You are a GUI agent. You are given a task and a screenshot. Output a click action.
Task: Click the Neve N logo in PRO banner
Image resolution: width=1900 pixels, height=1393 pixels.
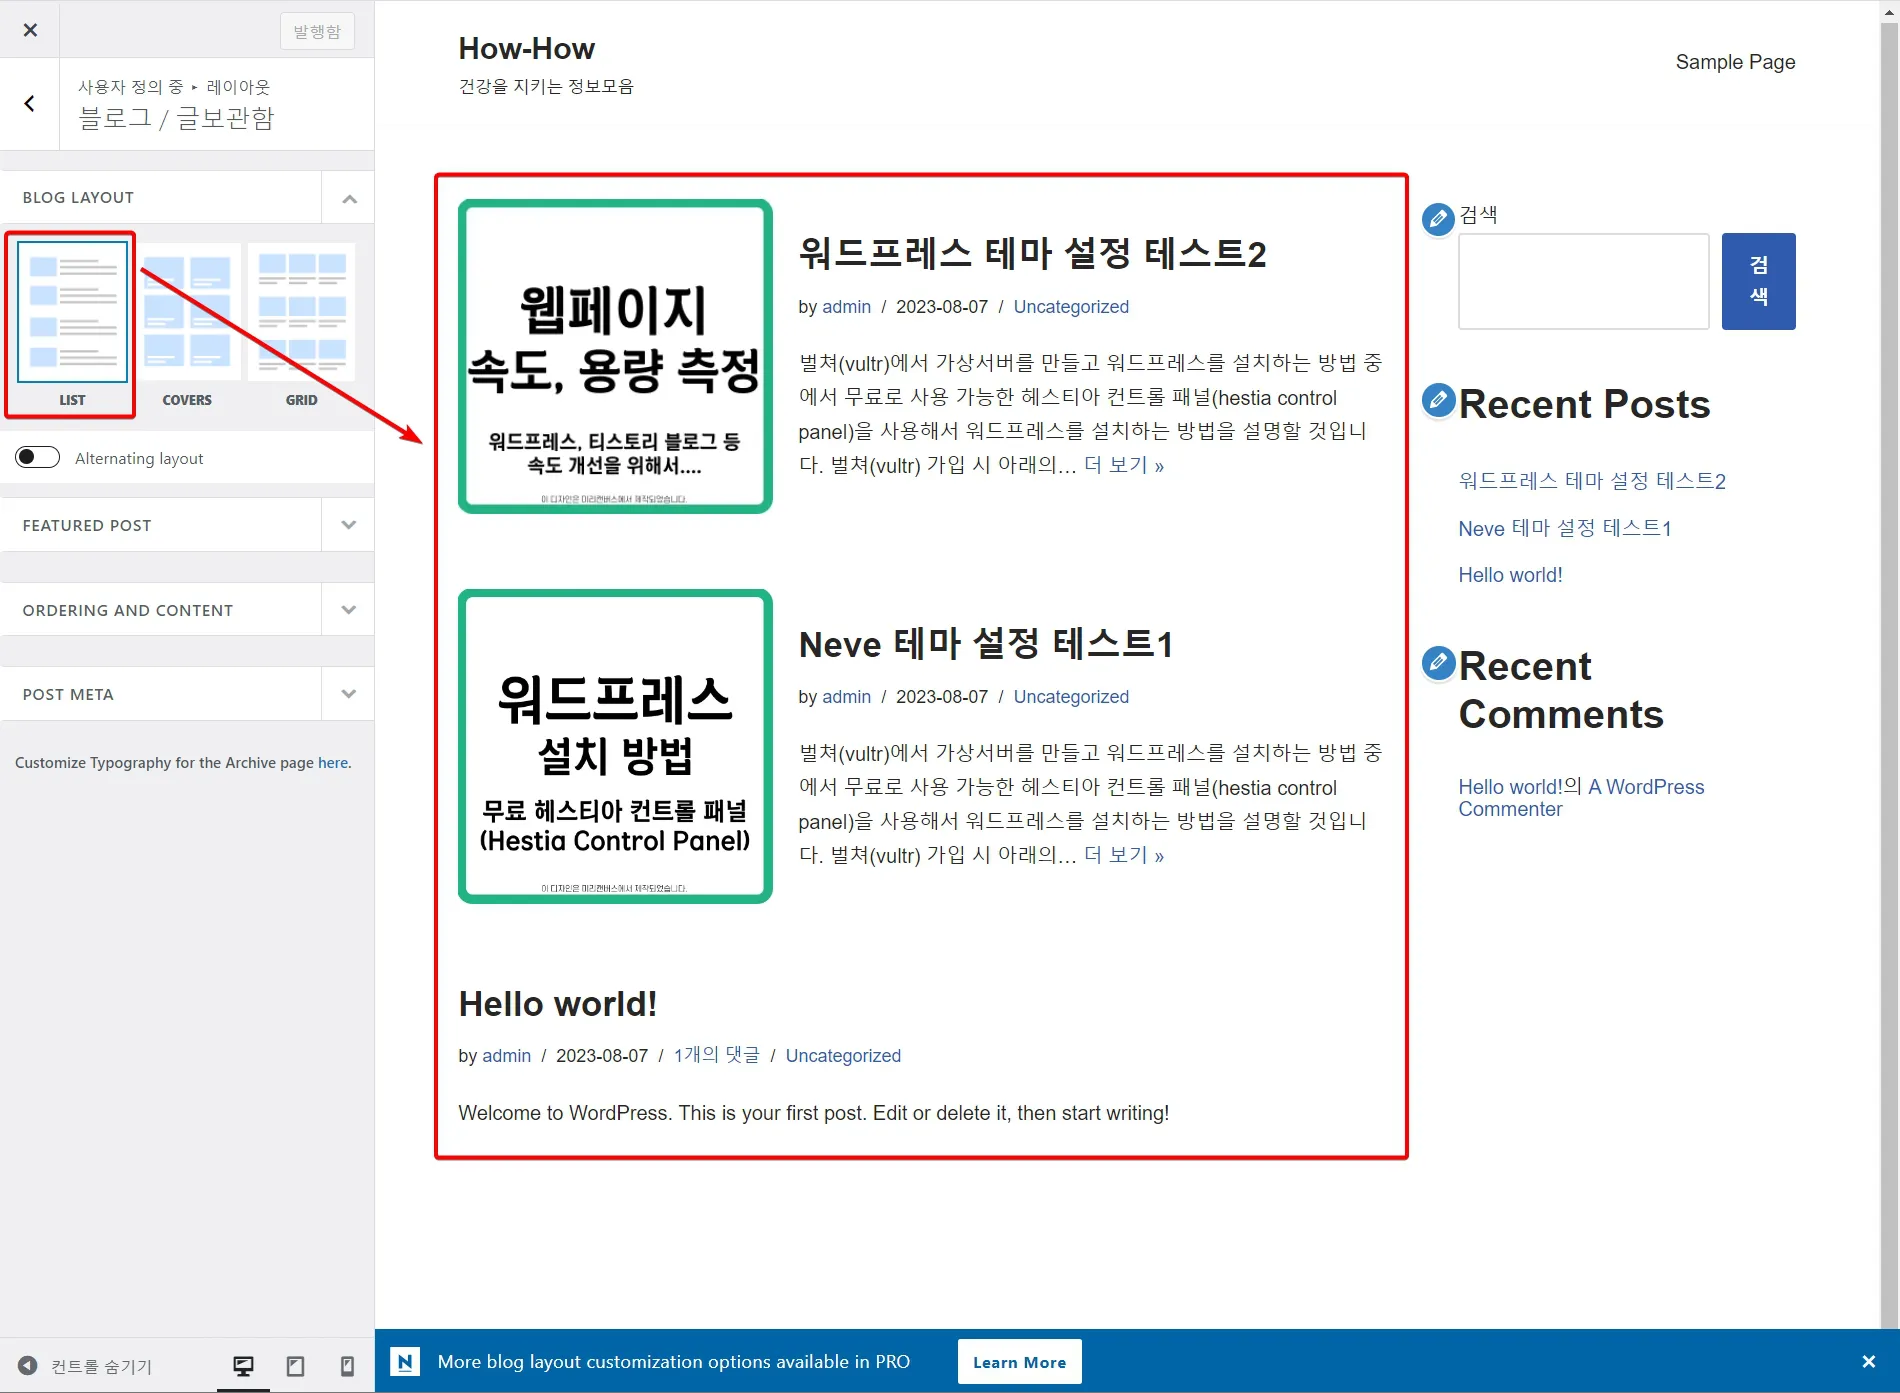click(405, 1361)
